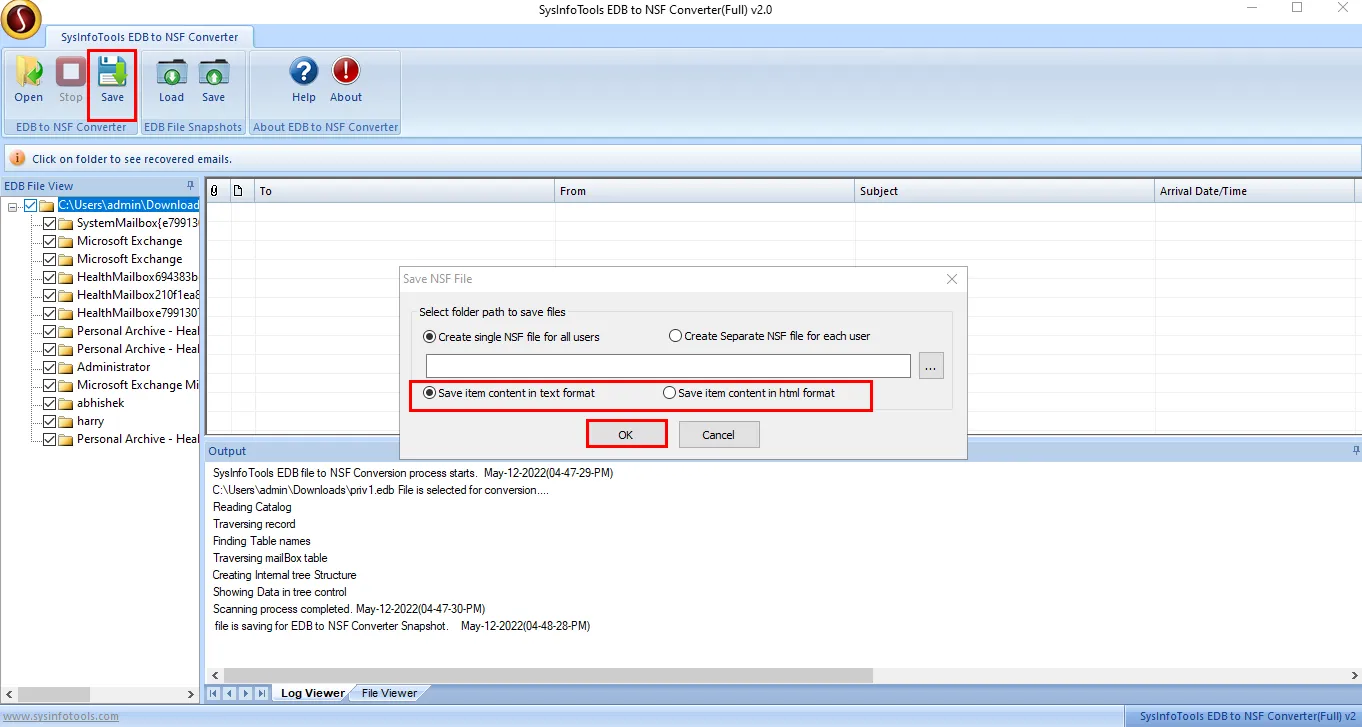Click the folder icon beside harry
1362x727 pixels.
[66, 421]
